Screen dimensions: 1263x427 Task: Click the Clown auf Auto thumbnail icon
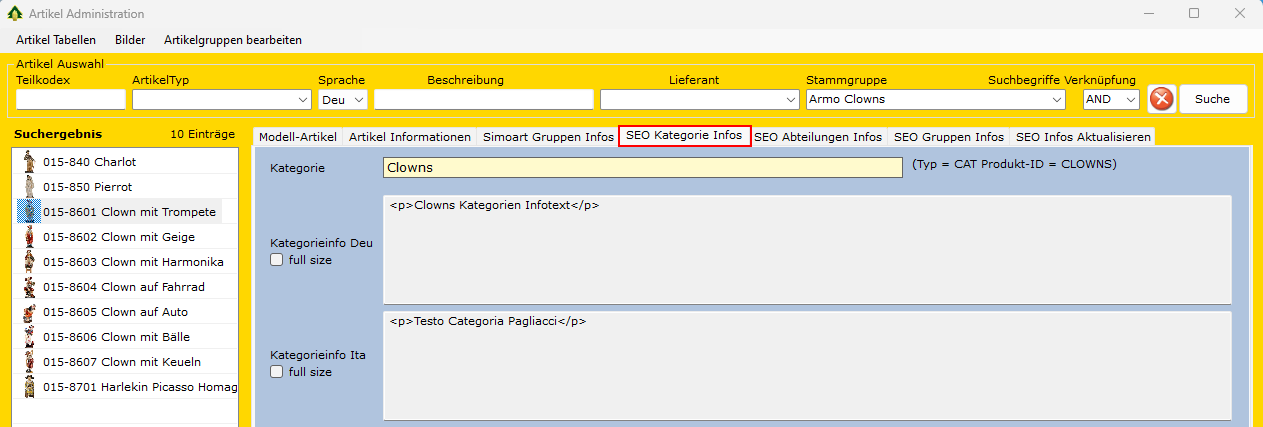[x=29, y=312]
